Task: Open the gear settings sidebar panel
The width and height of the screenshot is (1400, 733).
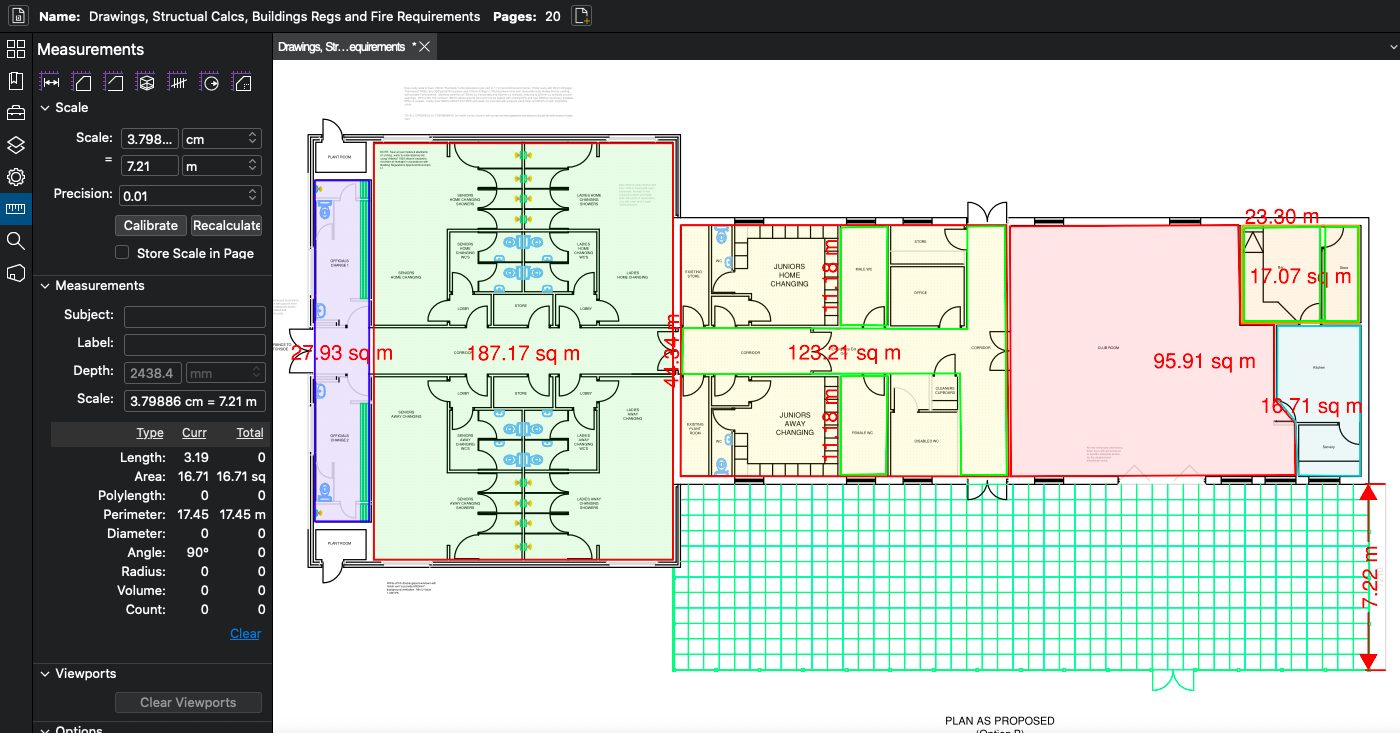Action: click(x=15, y=177)
